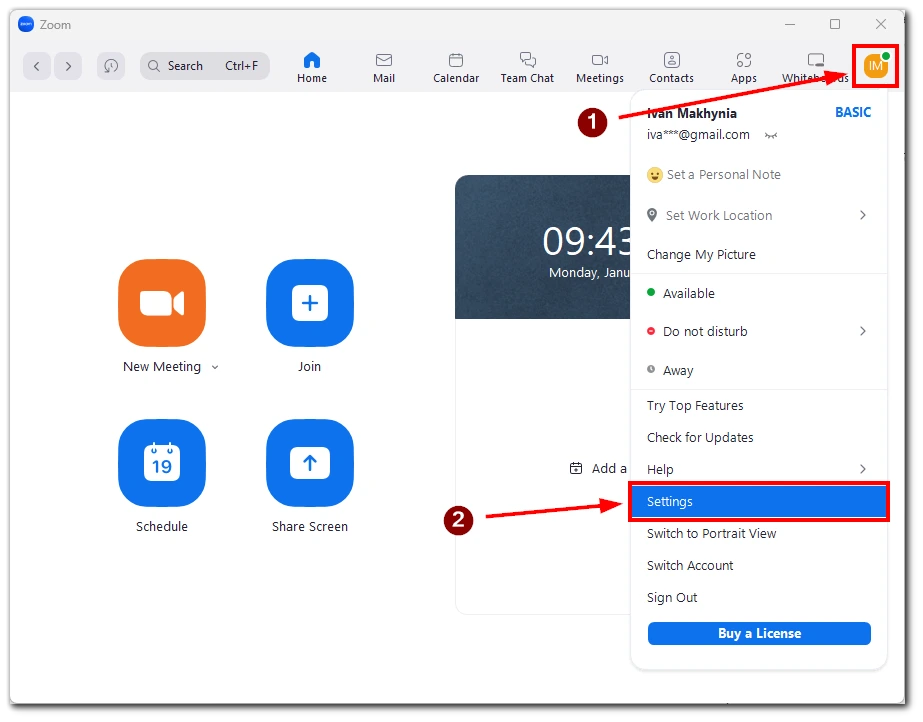Click the Search field
Image resolution: width=923 pixels, height=722 pixels.
click(205, 66)
